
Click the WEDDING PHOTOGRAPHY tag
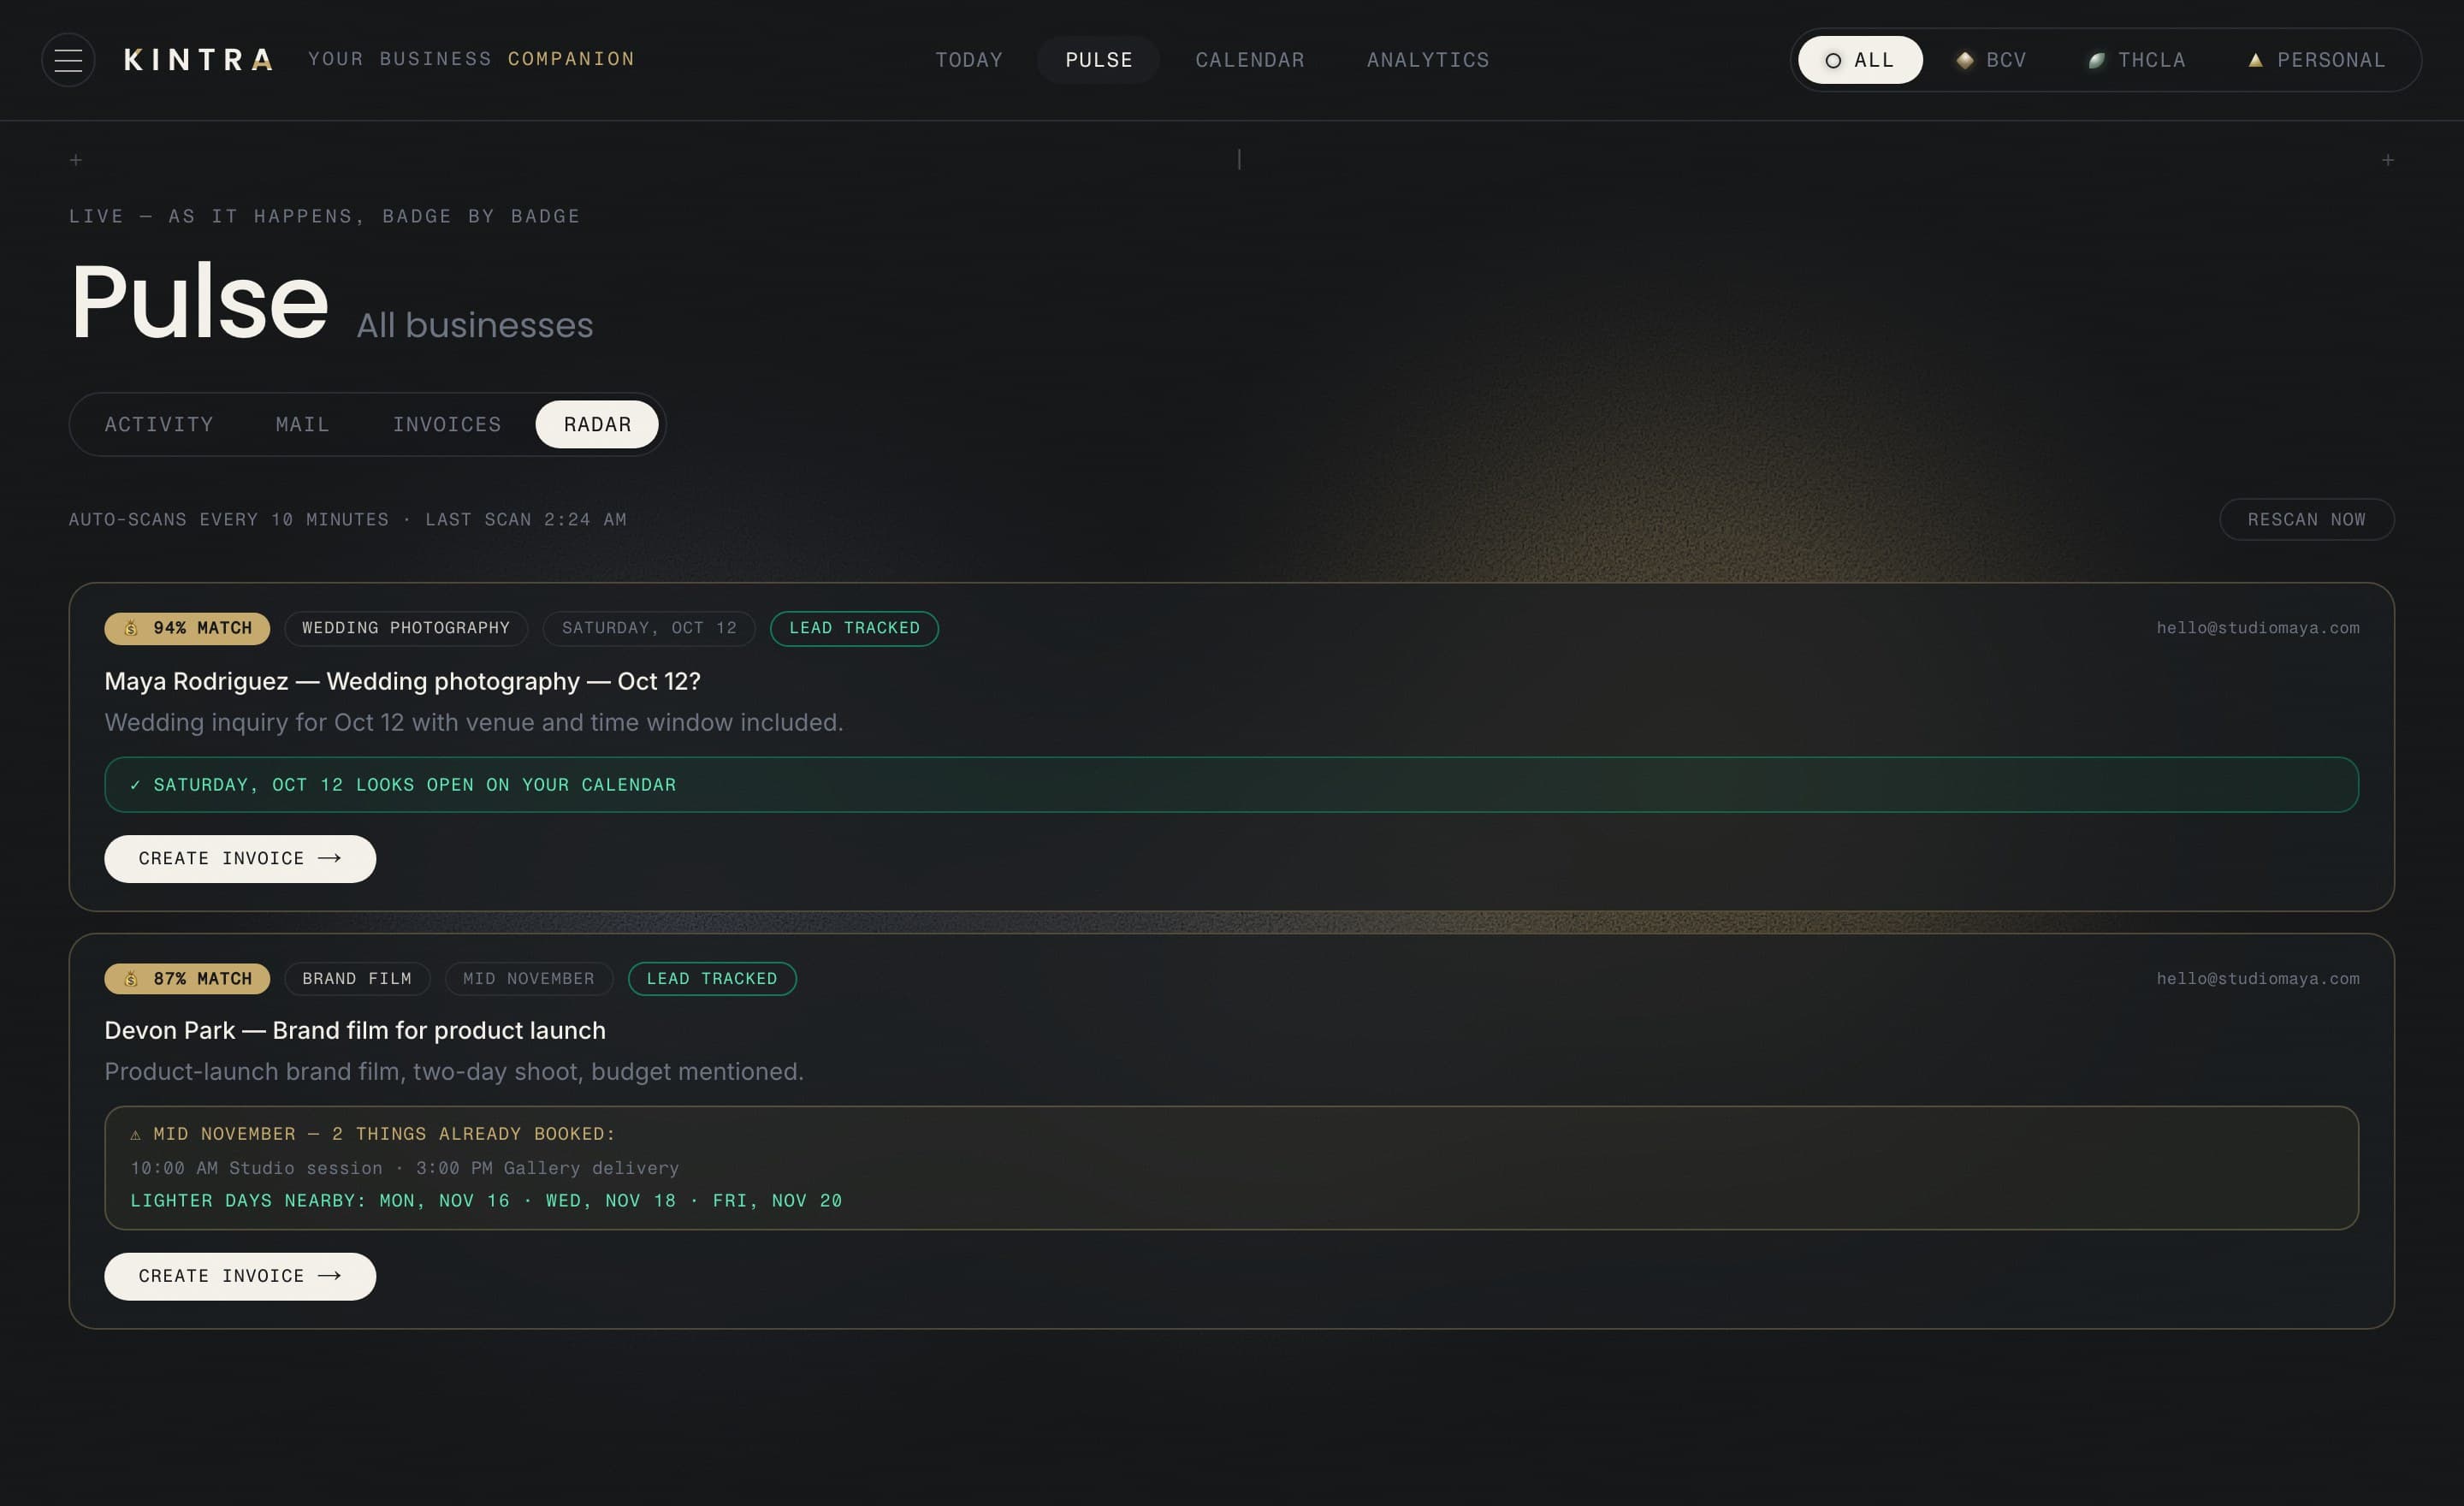(406, 628)
